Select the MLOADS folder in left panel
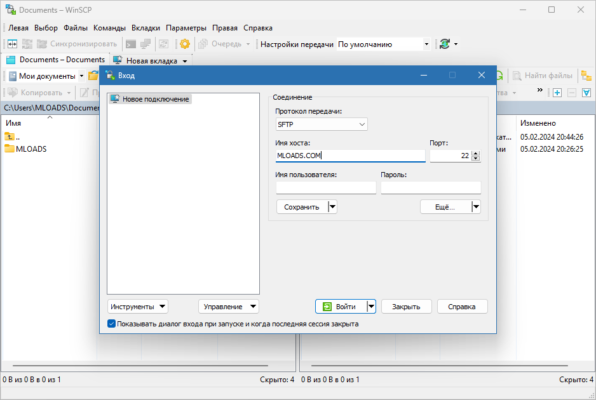 pyautogui.click(x=26, y=149)
